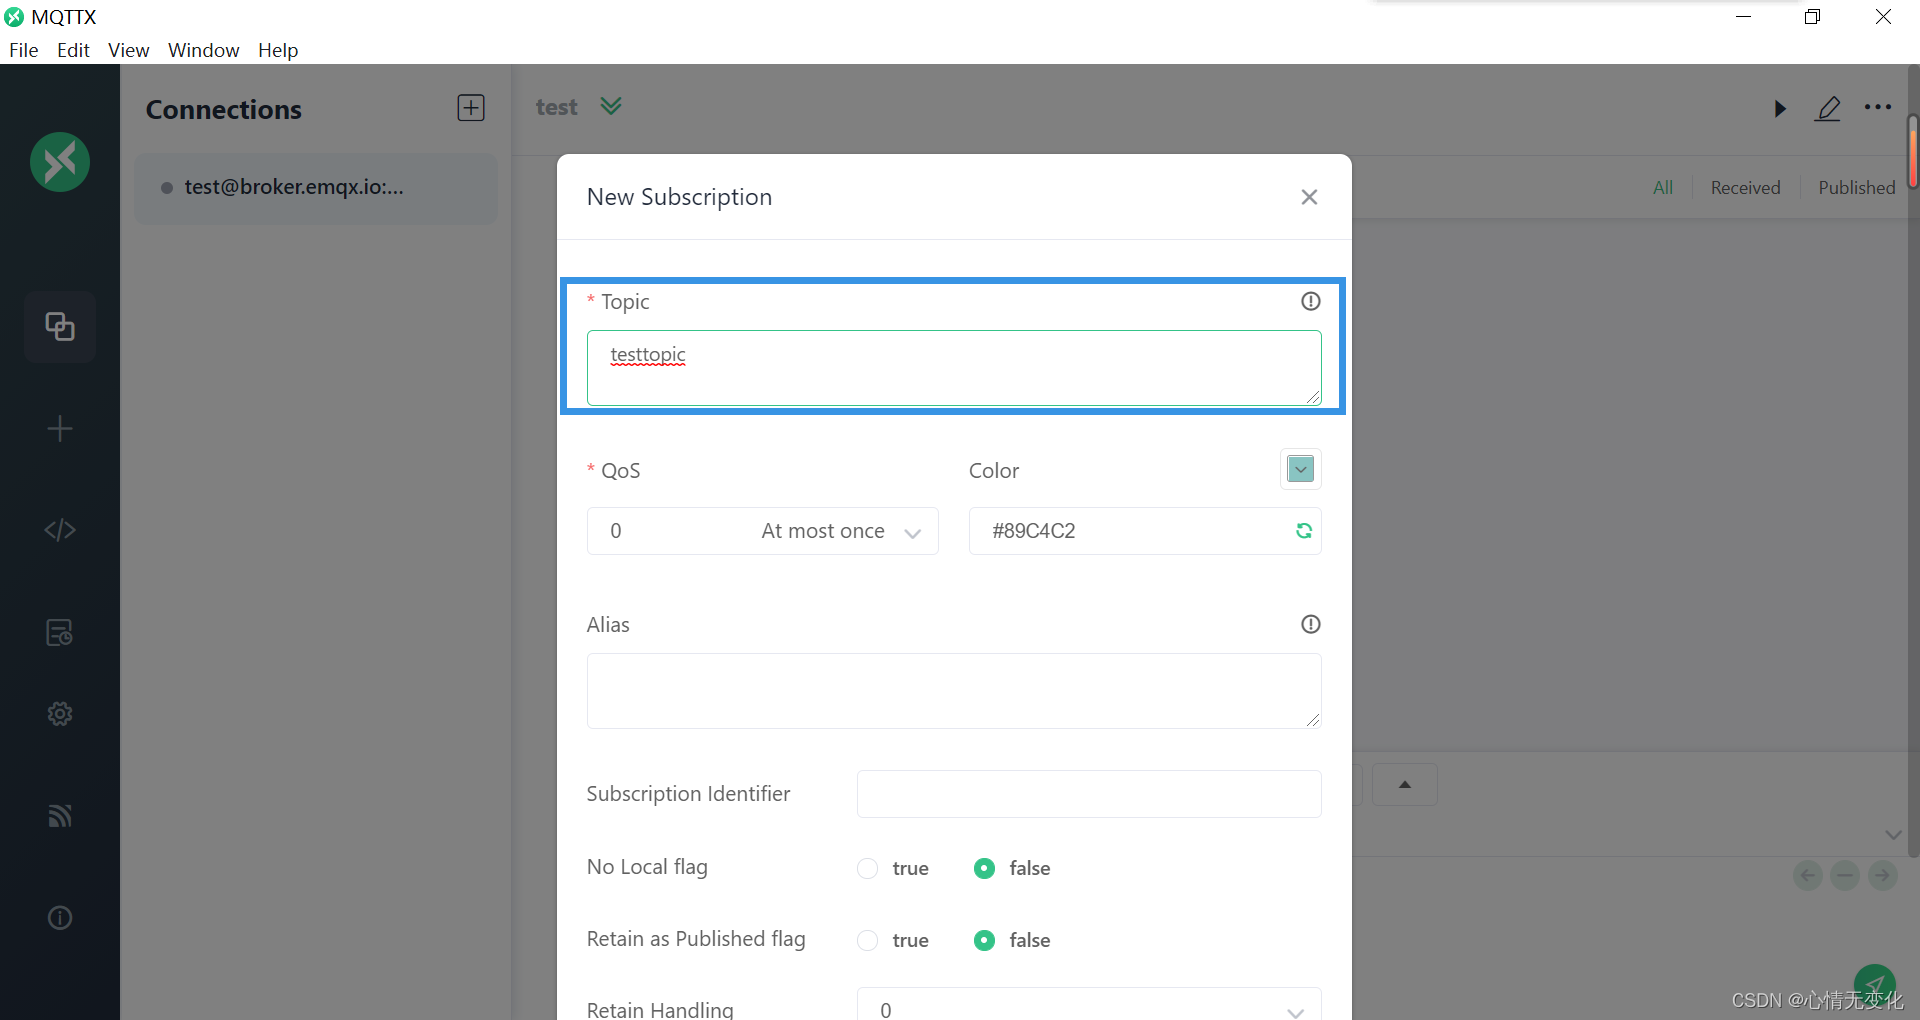Image resolution: width=1920 pixels, height=1020 pixels.
Task: Click the MQTTX app icon in title bar
Action: click(x=14, y=17)
